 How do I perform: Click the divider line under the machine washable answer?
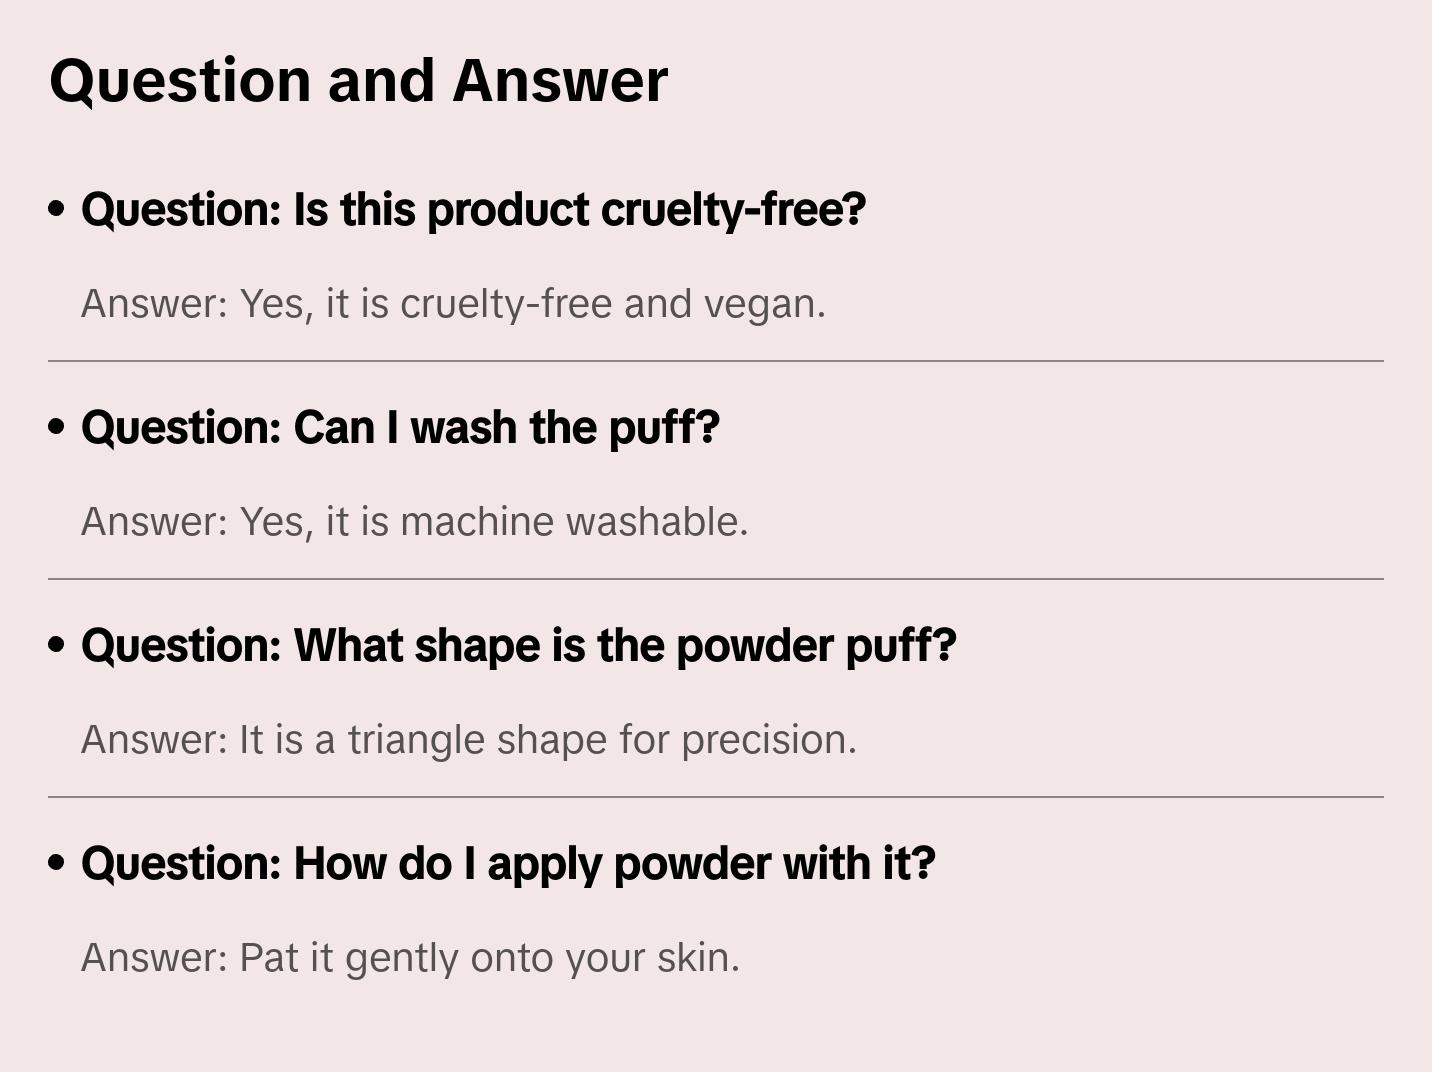click(716, 579)
